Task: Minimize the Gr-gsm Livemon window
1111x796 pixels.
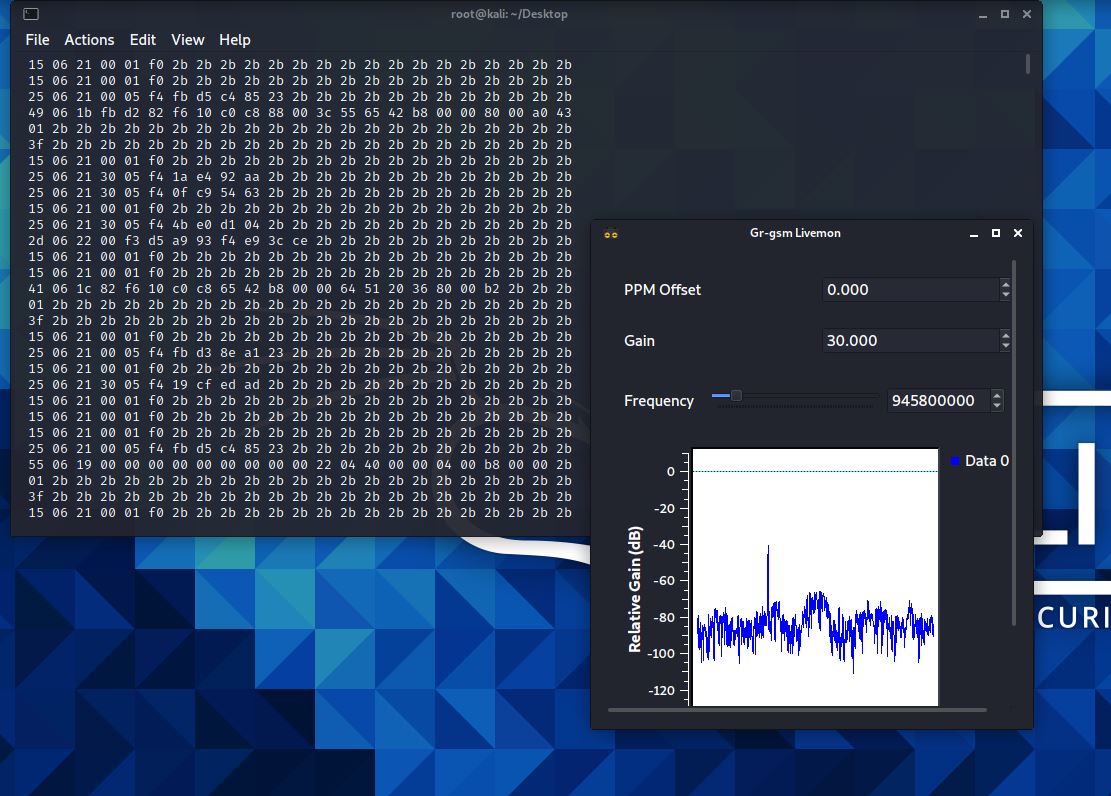Action: coord(974,233)
